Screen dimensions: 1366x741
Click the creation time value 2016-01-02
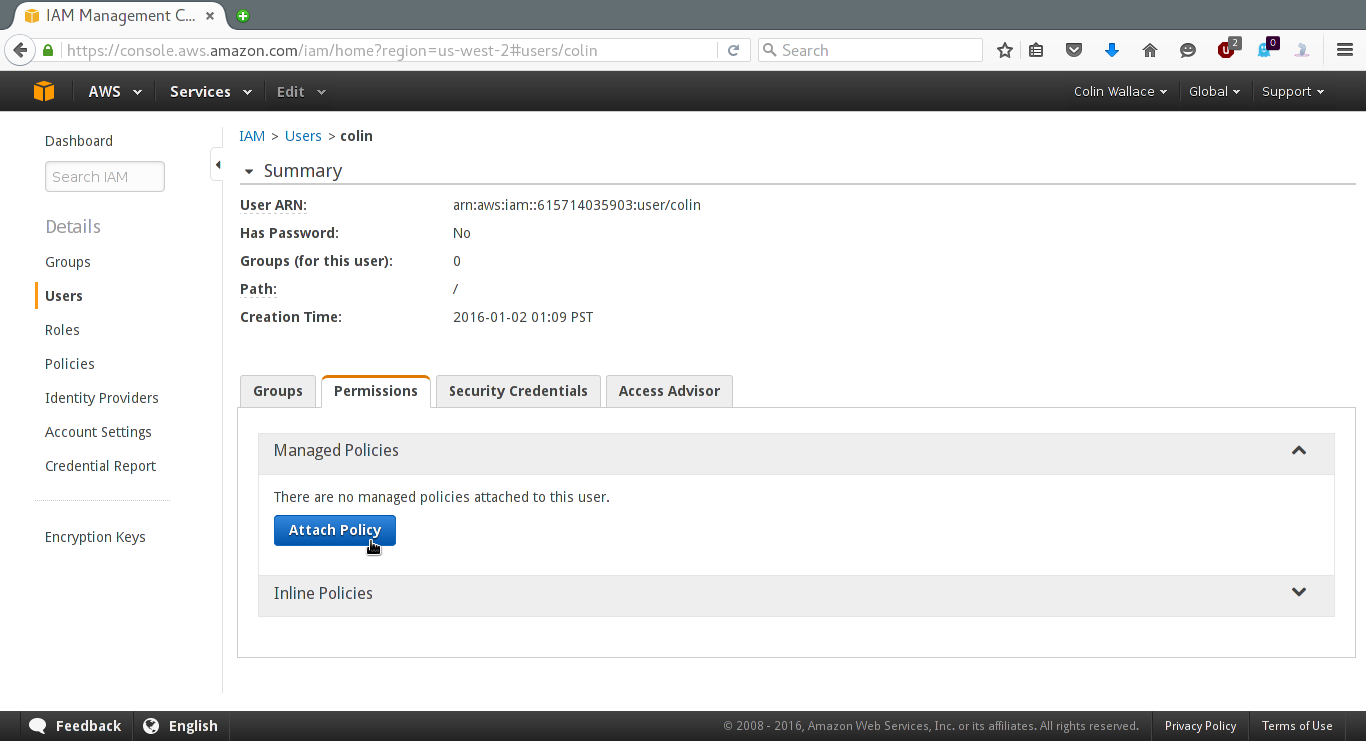(523, 317)
